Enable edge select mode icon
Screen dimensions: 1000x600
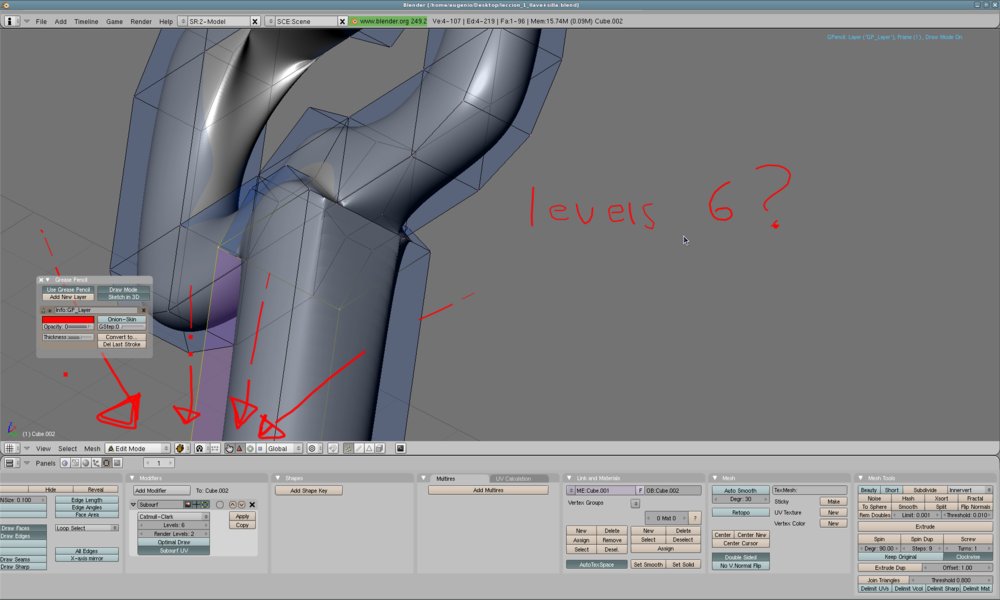(358, 448)
